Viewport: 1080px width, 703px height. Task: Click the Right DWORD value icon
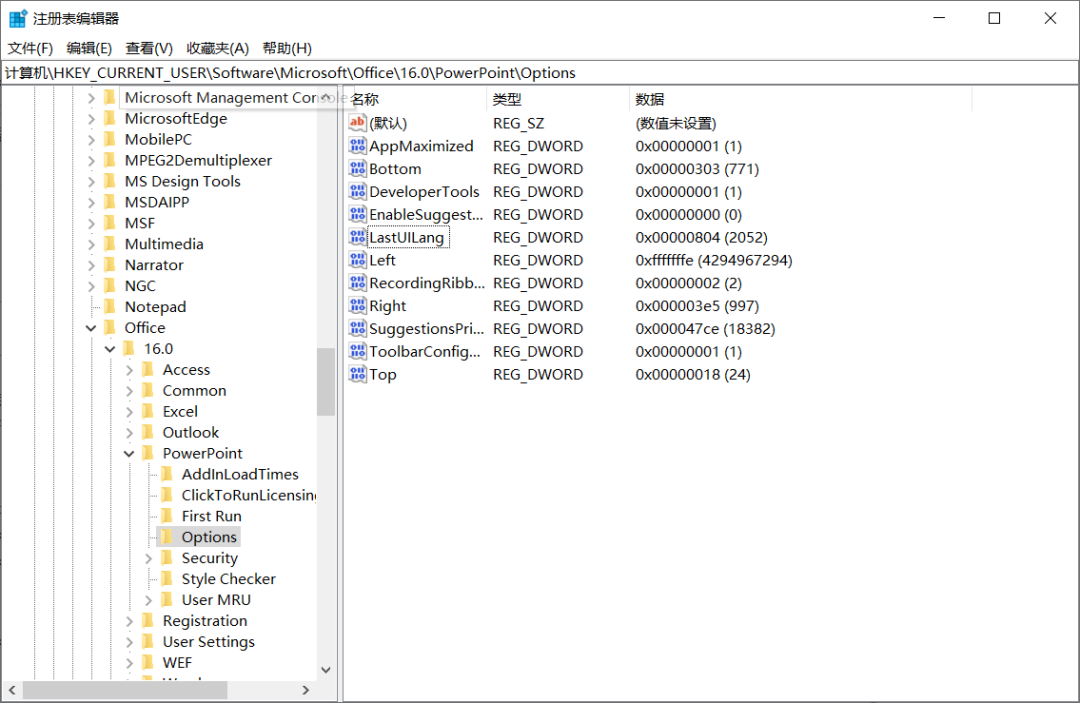point(357,305)
